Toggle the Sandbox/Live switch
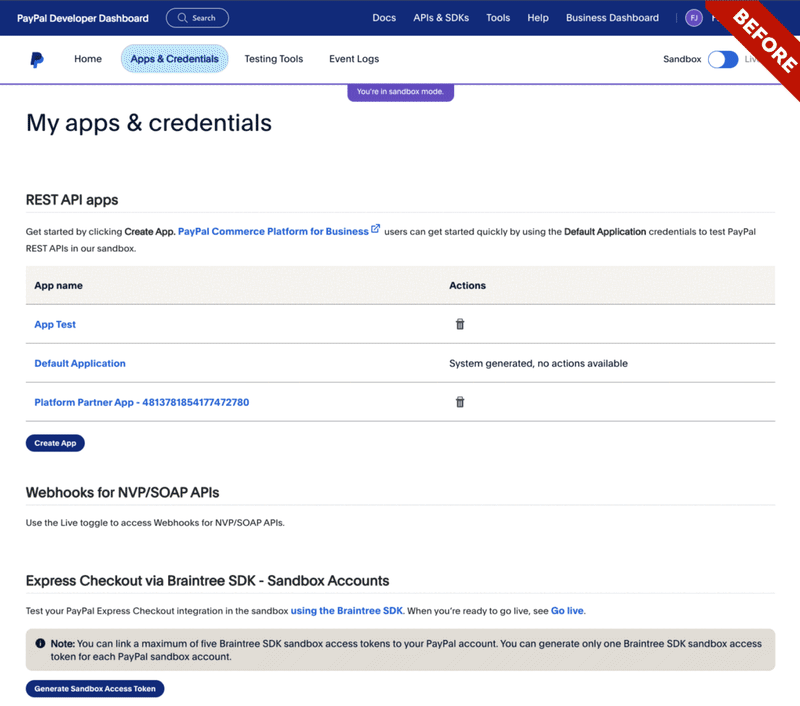800x706 pixels. 723,59
